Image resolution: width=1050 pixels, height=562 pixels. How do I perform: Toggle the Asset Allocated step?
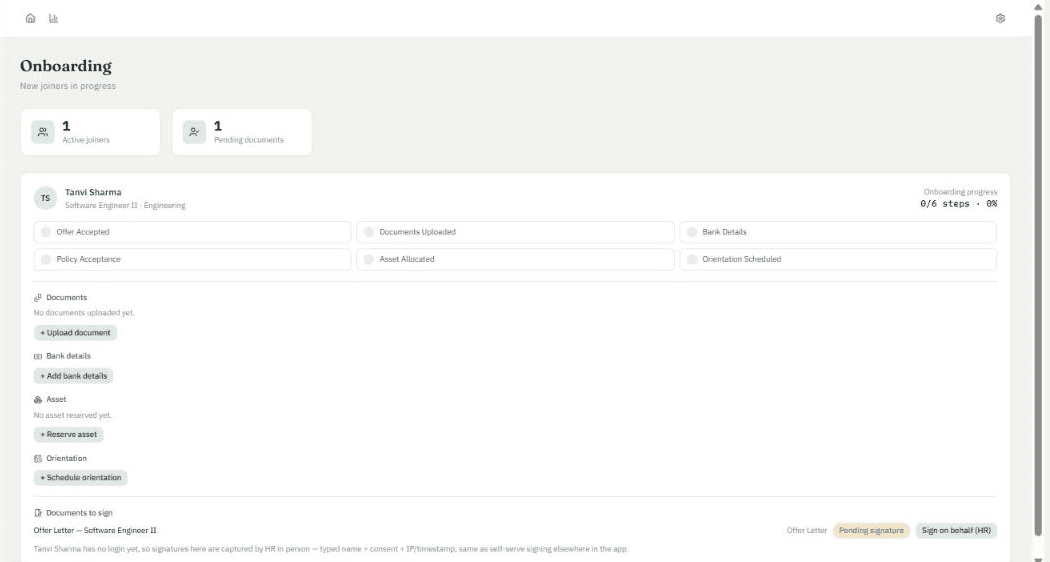tap(515, 259)
